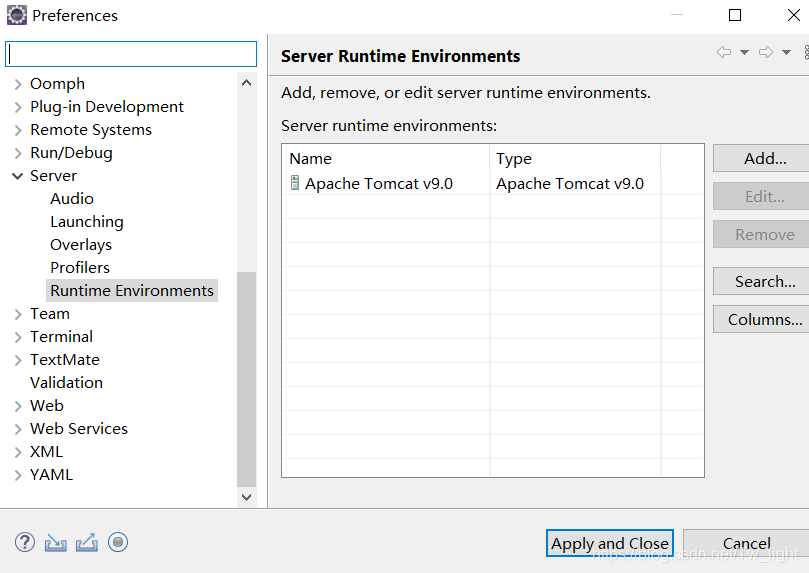Screen dimensions: 809x573
Task: Open the forward history dropdown arrow
Action: (786, 52)
